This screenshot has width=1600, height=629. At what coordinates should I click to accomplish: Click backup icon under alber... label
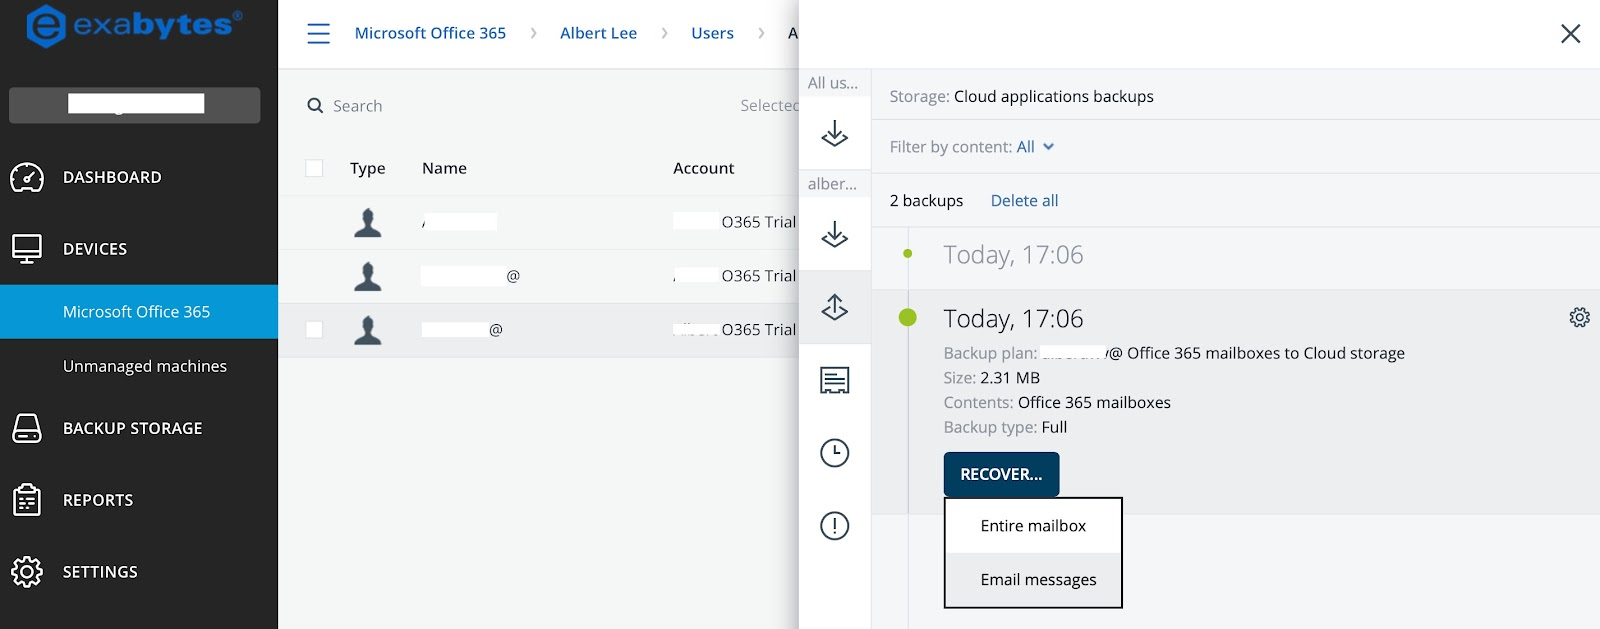[x=835, y=235]
